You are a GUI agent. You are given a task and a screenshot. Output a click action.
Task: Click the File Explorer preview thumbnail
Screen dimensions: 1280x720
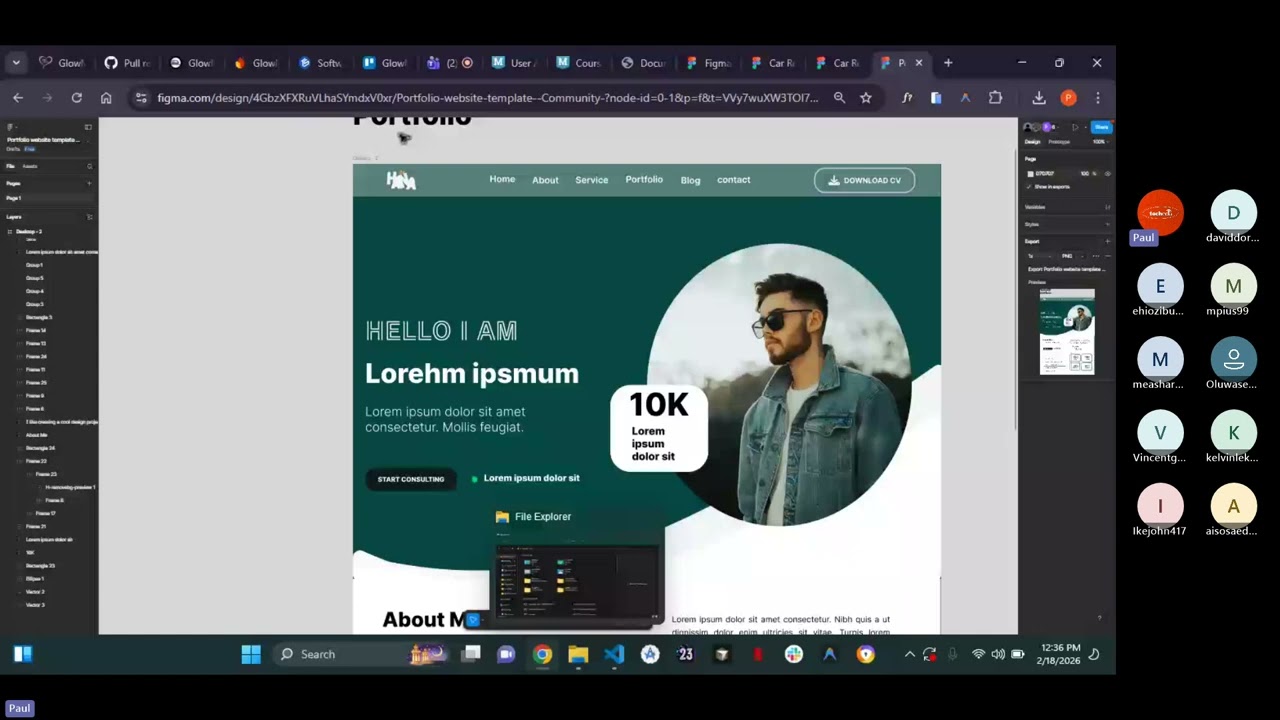click(577, 583)
